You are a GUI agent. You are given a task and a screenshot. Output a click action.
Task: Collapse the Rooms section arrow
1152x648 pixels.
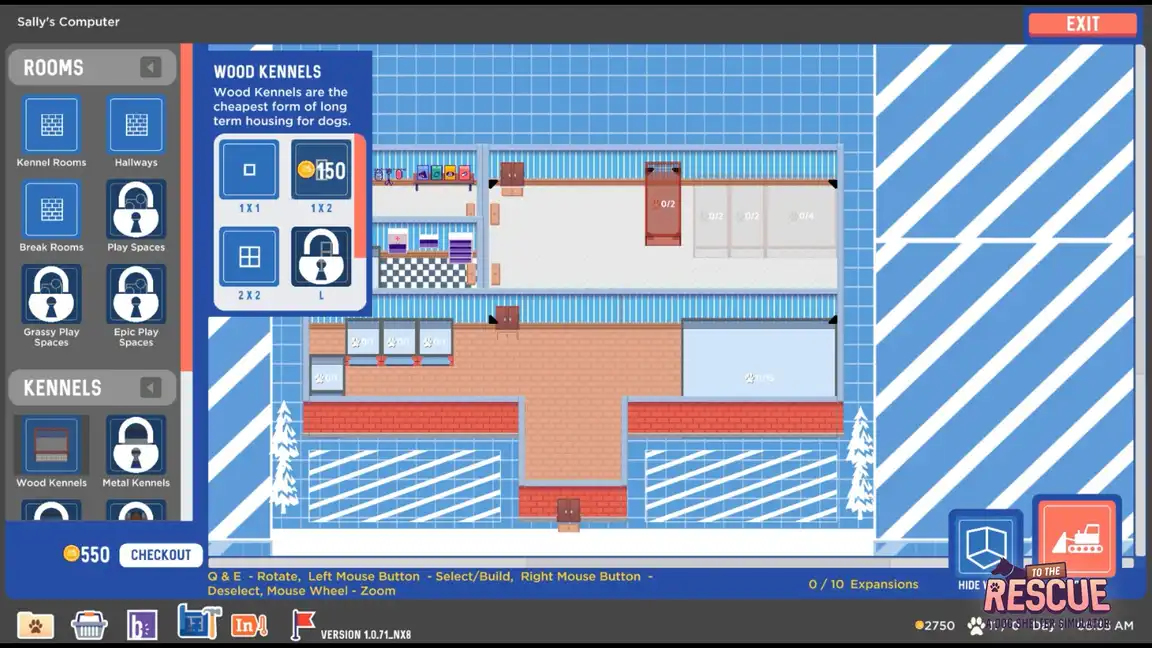click(x=150, y=68)
